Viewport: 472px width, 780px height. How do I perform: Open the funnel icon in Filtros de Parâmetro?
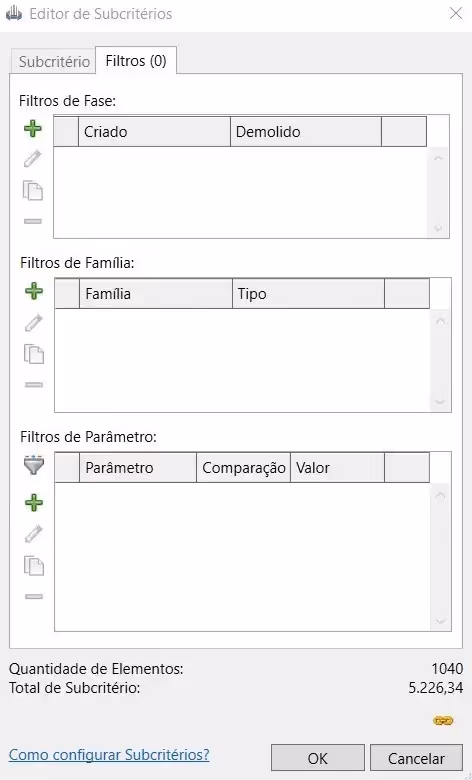pos(34,466)
